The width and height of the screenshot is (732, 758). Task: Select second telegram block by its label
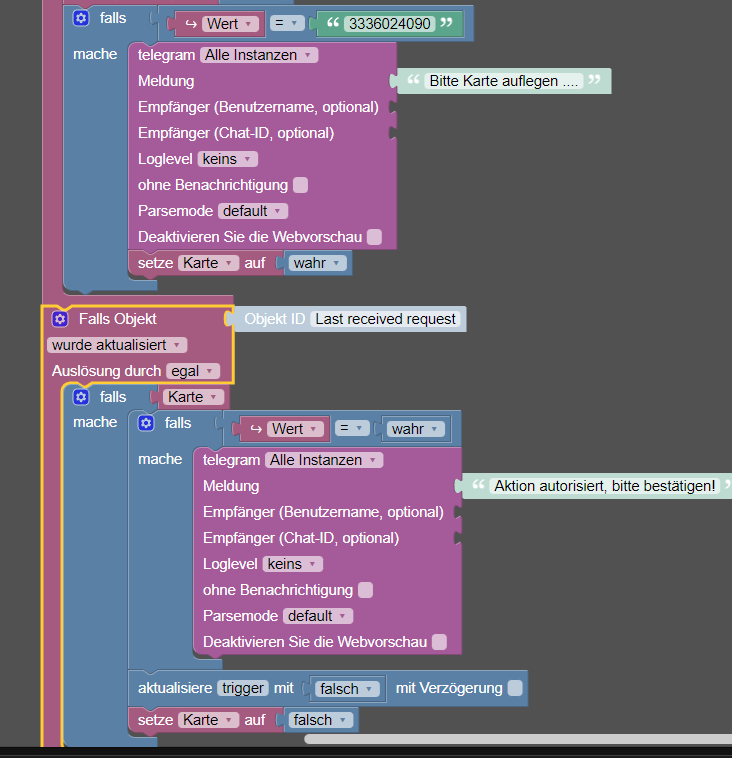coord(231,460)
